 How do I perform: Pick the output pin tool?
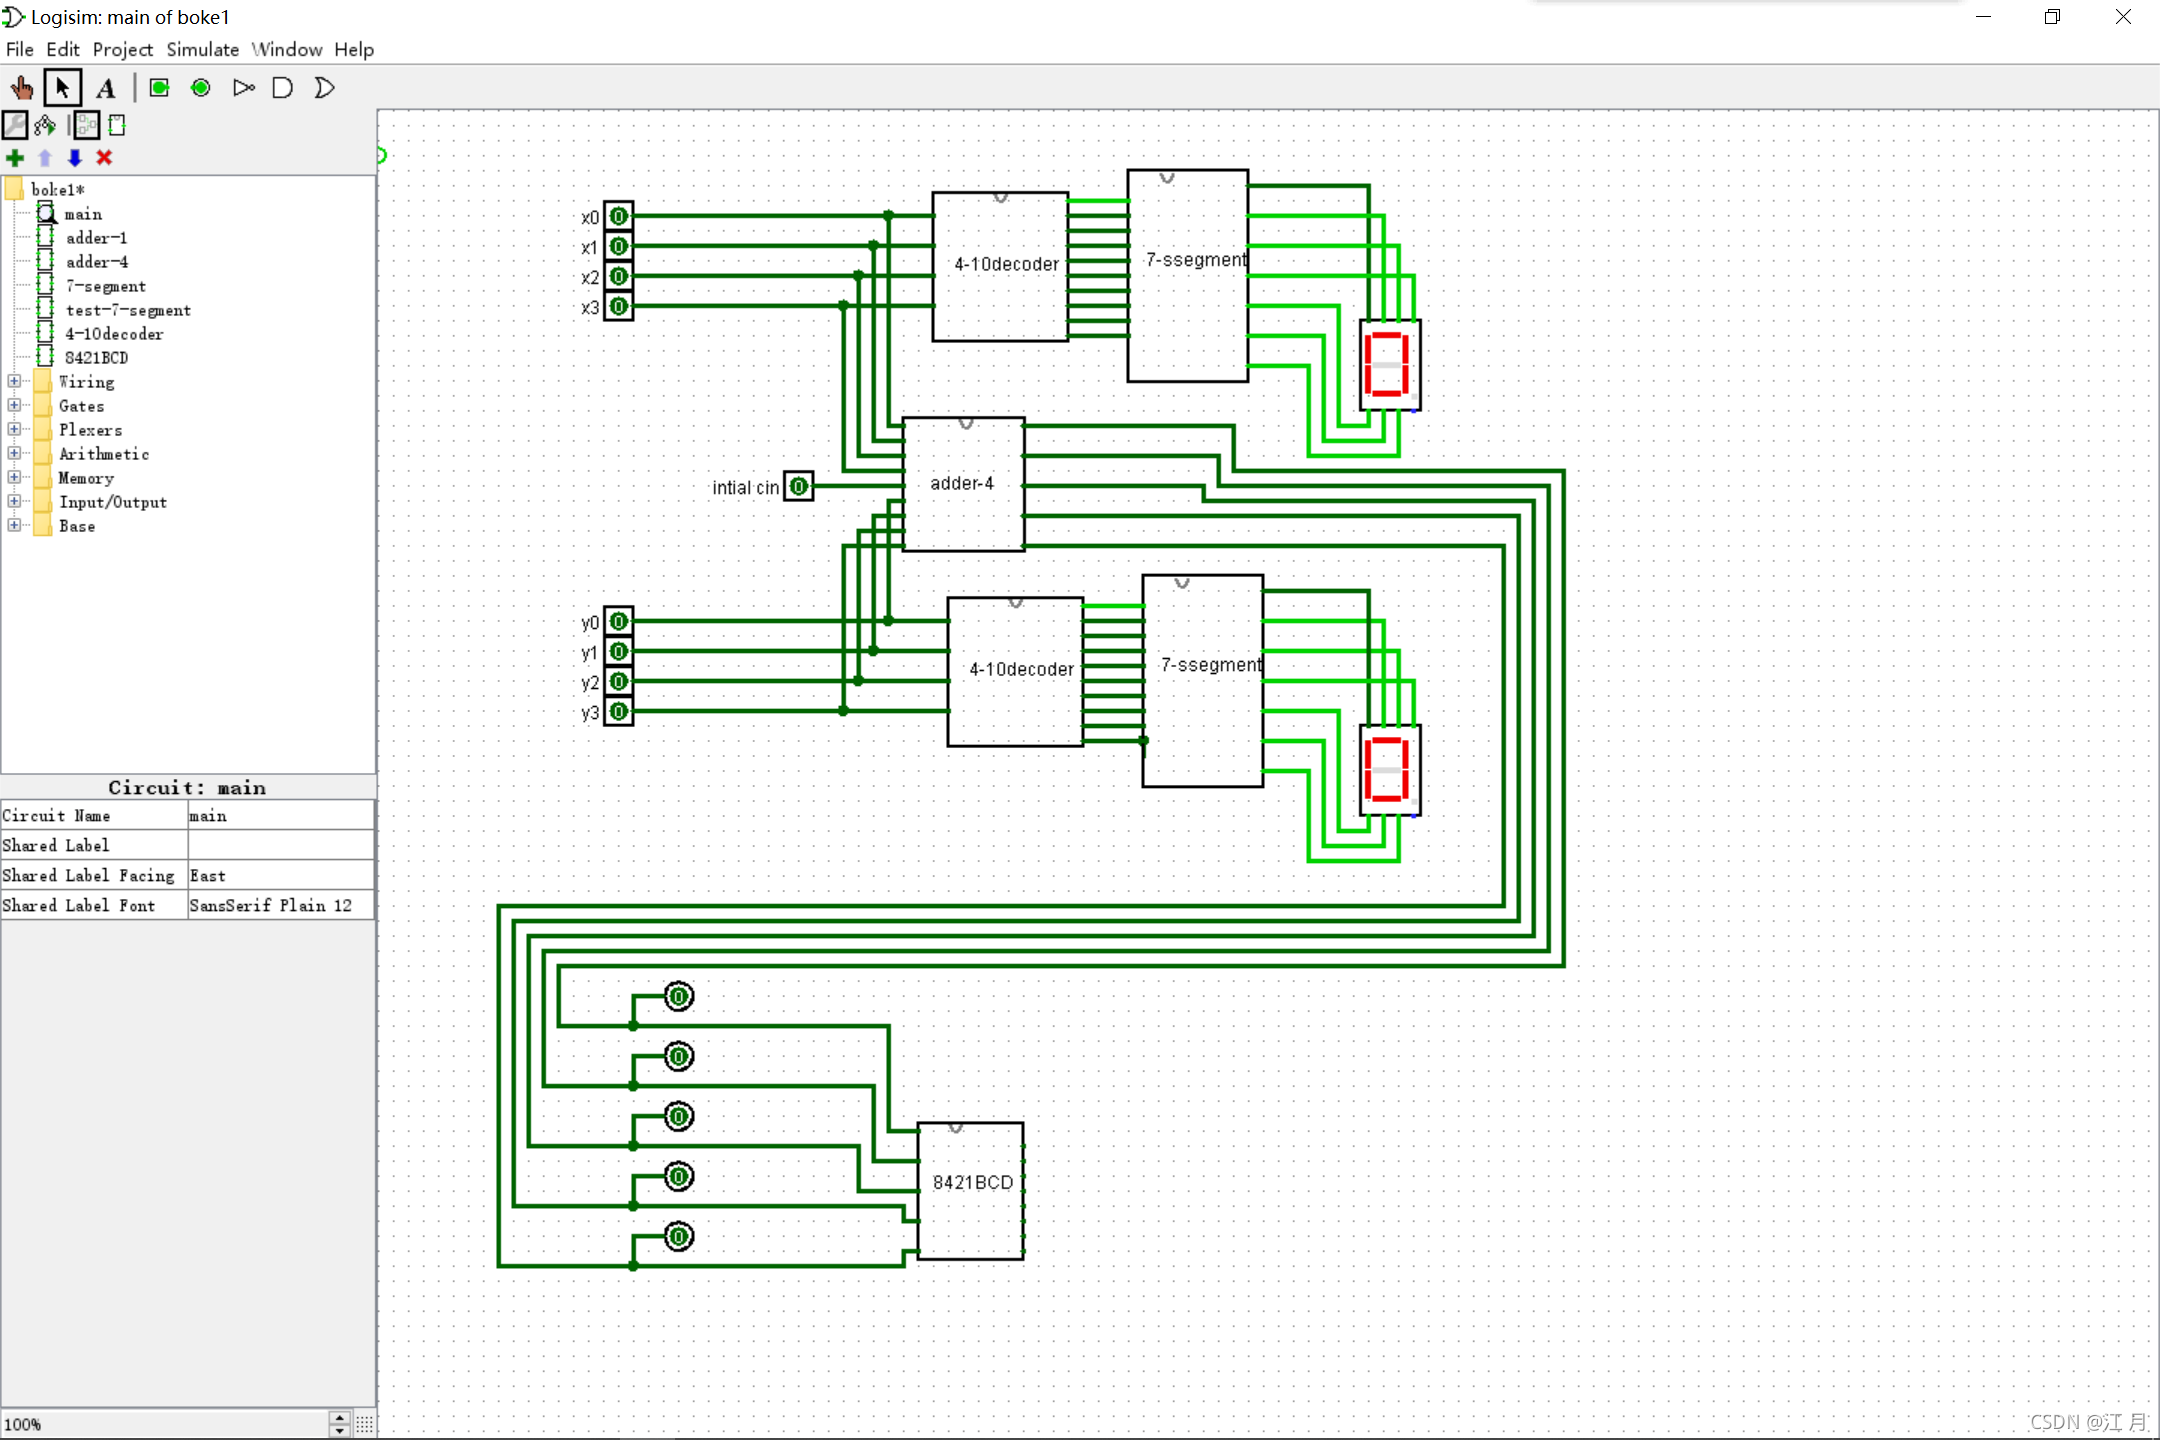point(201,88)
